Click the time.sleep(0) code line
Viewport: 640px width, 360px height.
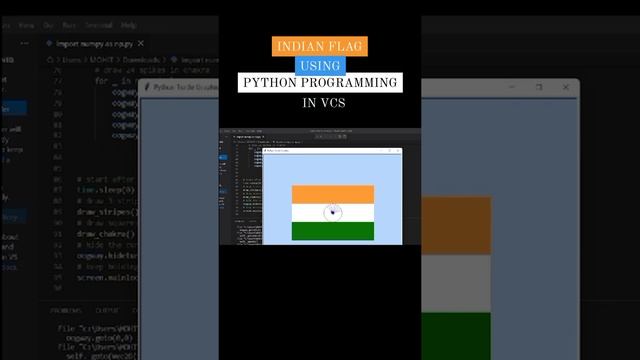tap(106, 190)
